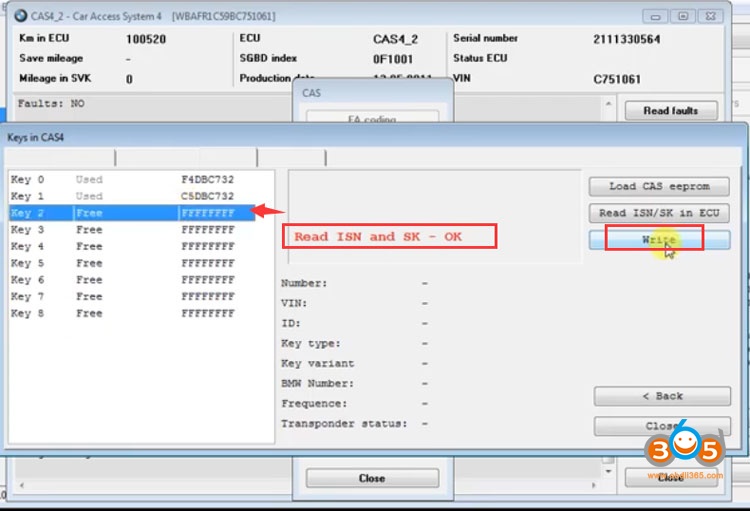Click the VIN value C751061
This screenshot has width=750, height=511.
tap(617, 79)
